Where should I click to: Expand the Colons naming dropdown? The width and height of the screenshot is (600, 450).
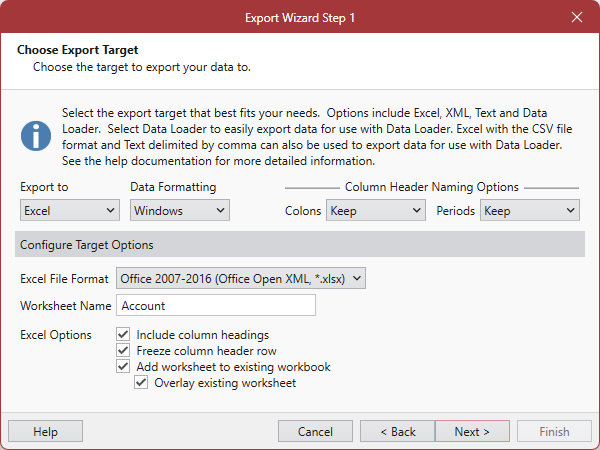pos(376,210)
